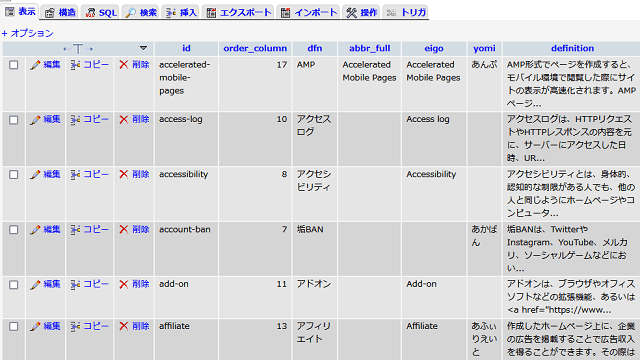This screenshot has height=360, width=640.
Task: Open the SQL tab
Action: pos(101,13)
